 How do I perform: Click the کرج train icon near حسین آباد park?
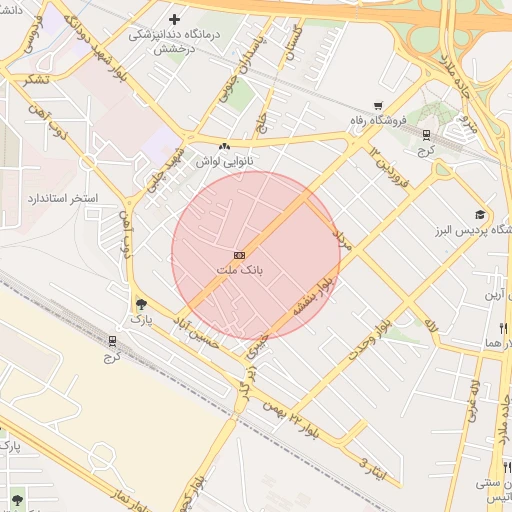coord(112,341)
